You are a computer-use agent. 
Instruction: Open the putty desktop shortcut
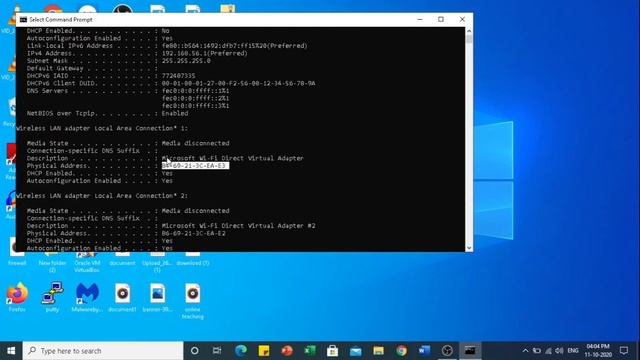point(52,298)
